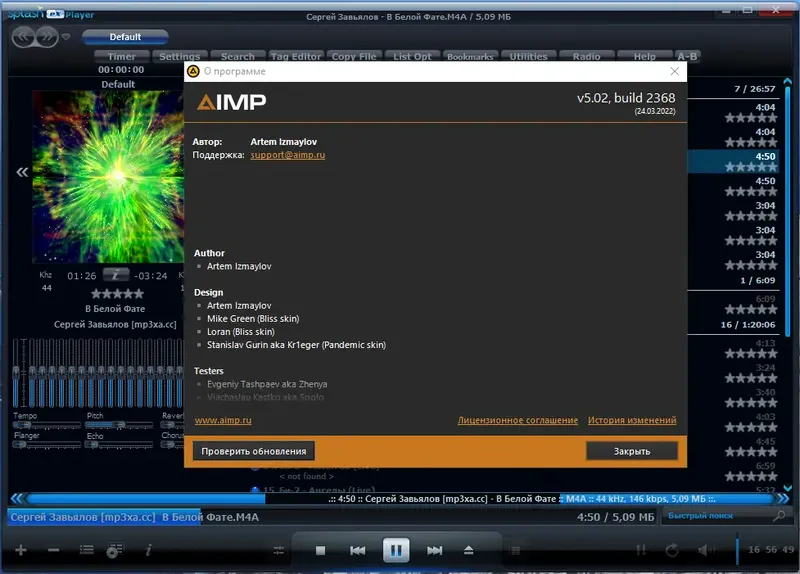The width and height of the screenshot is (800, 574).
Task: Open the equalizer sliders icon near stop button
Action: [279, 550]
